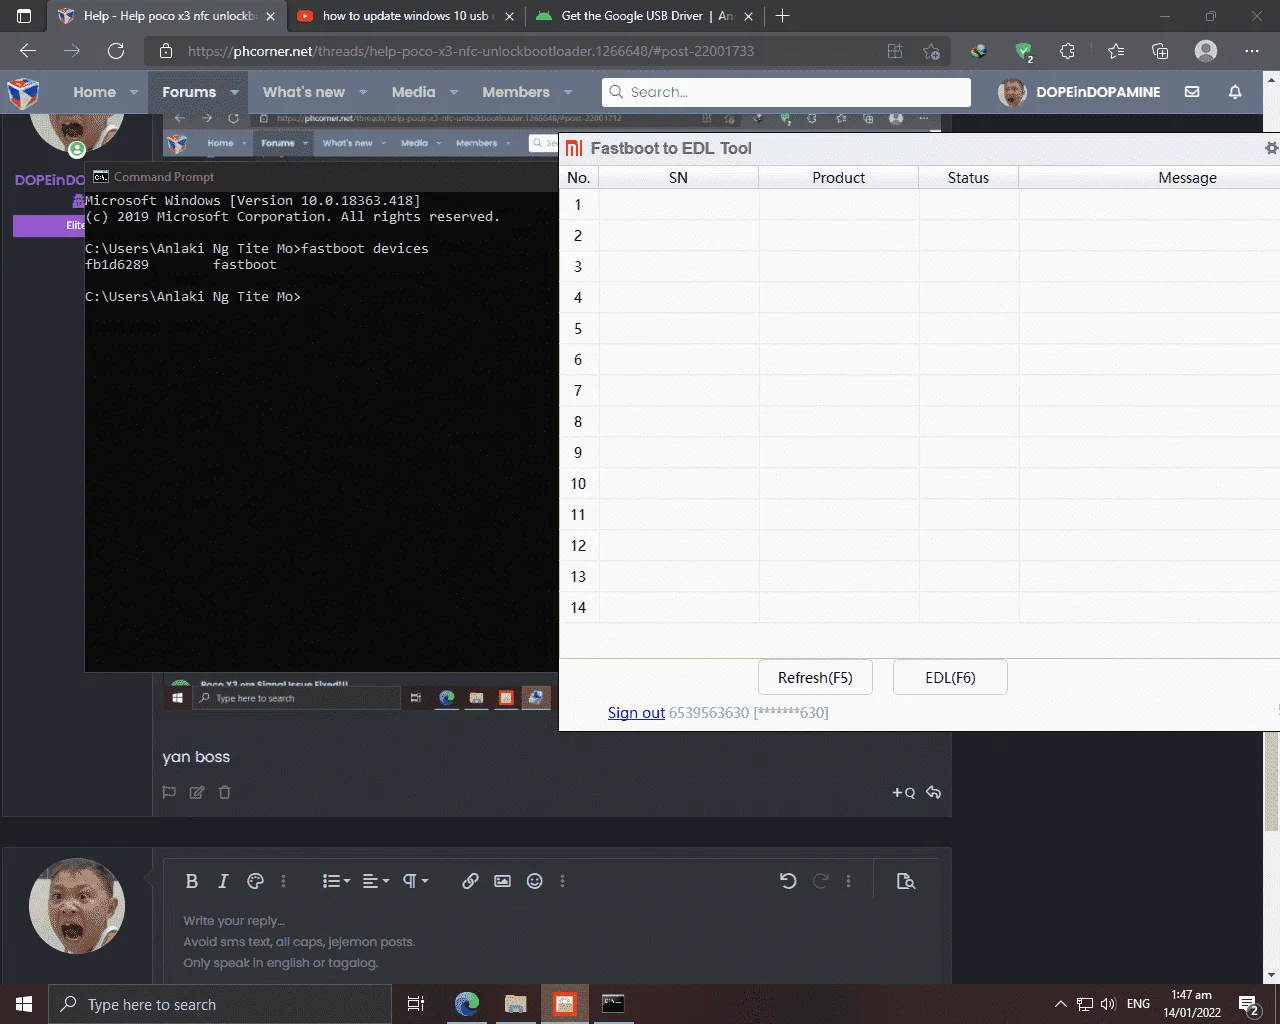Reply to the post using the arrow icon
The width and height of the screenshot is (1280, 1024).
[933, 792]
